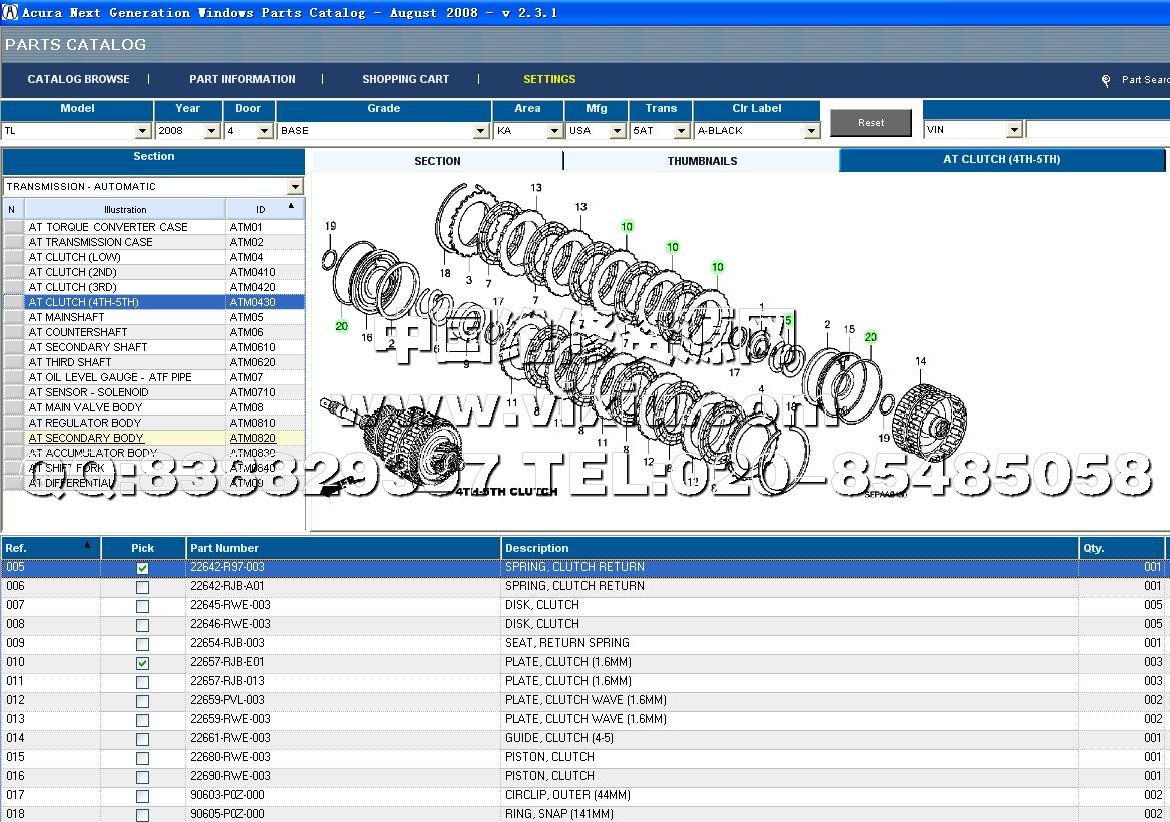Open the AT SECONDARY BODY illustration link
The height and width of the screenshot is (822, 1170).
point(86,438)
